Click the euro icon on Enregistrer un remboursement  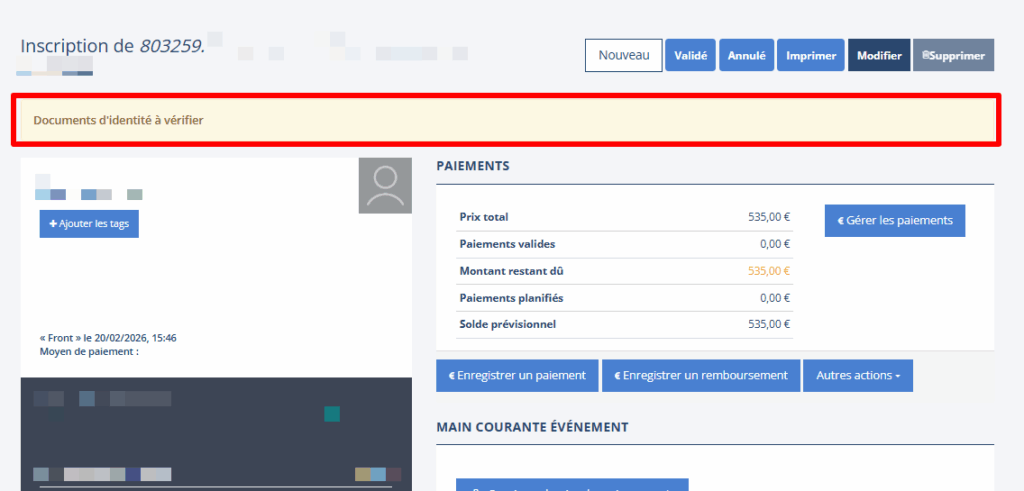(x=618, y=376)
